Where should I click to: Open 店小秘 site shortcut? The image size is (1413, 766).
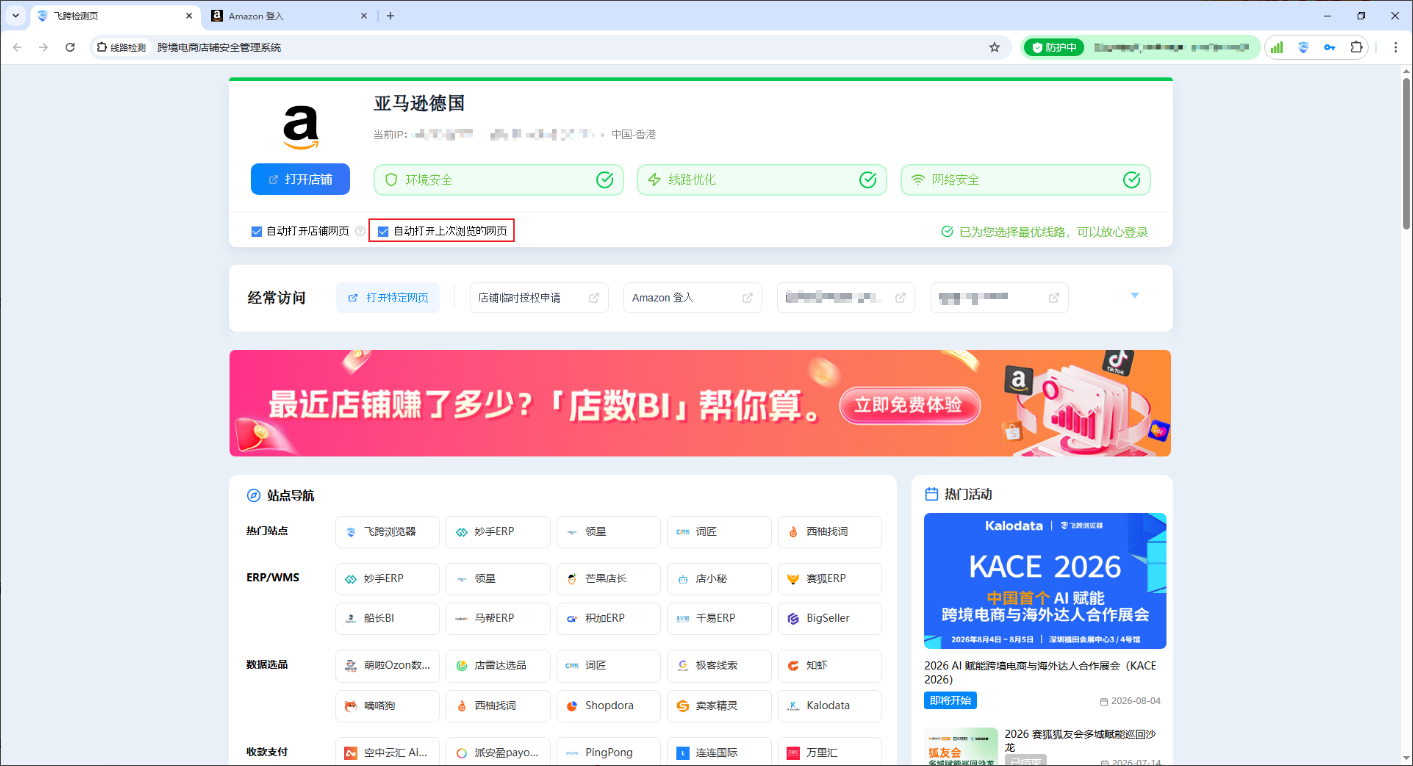click(719, 579)
